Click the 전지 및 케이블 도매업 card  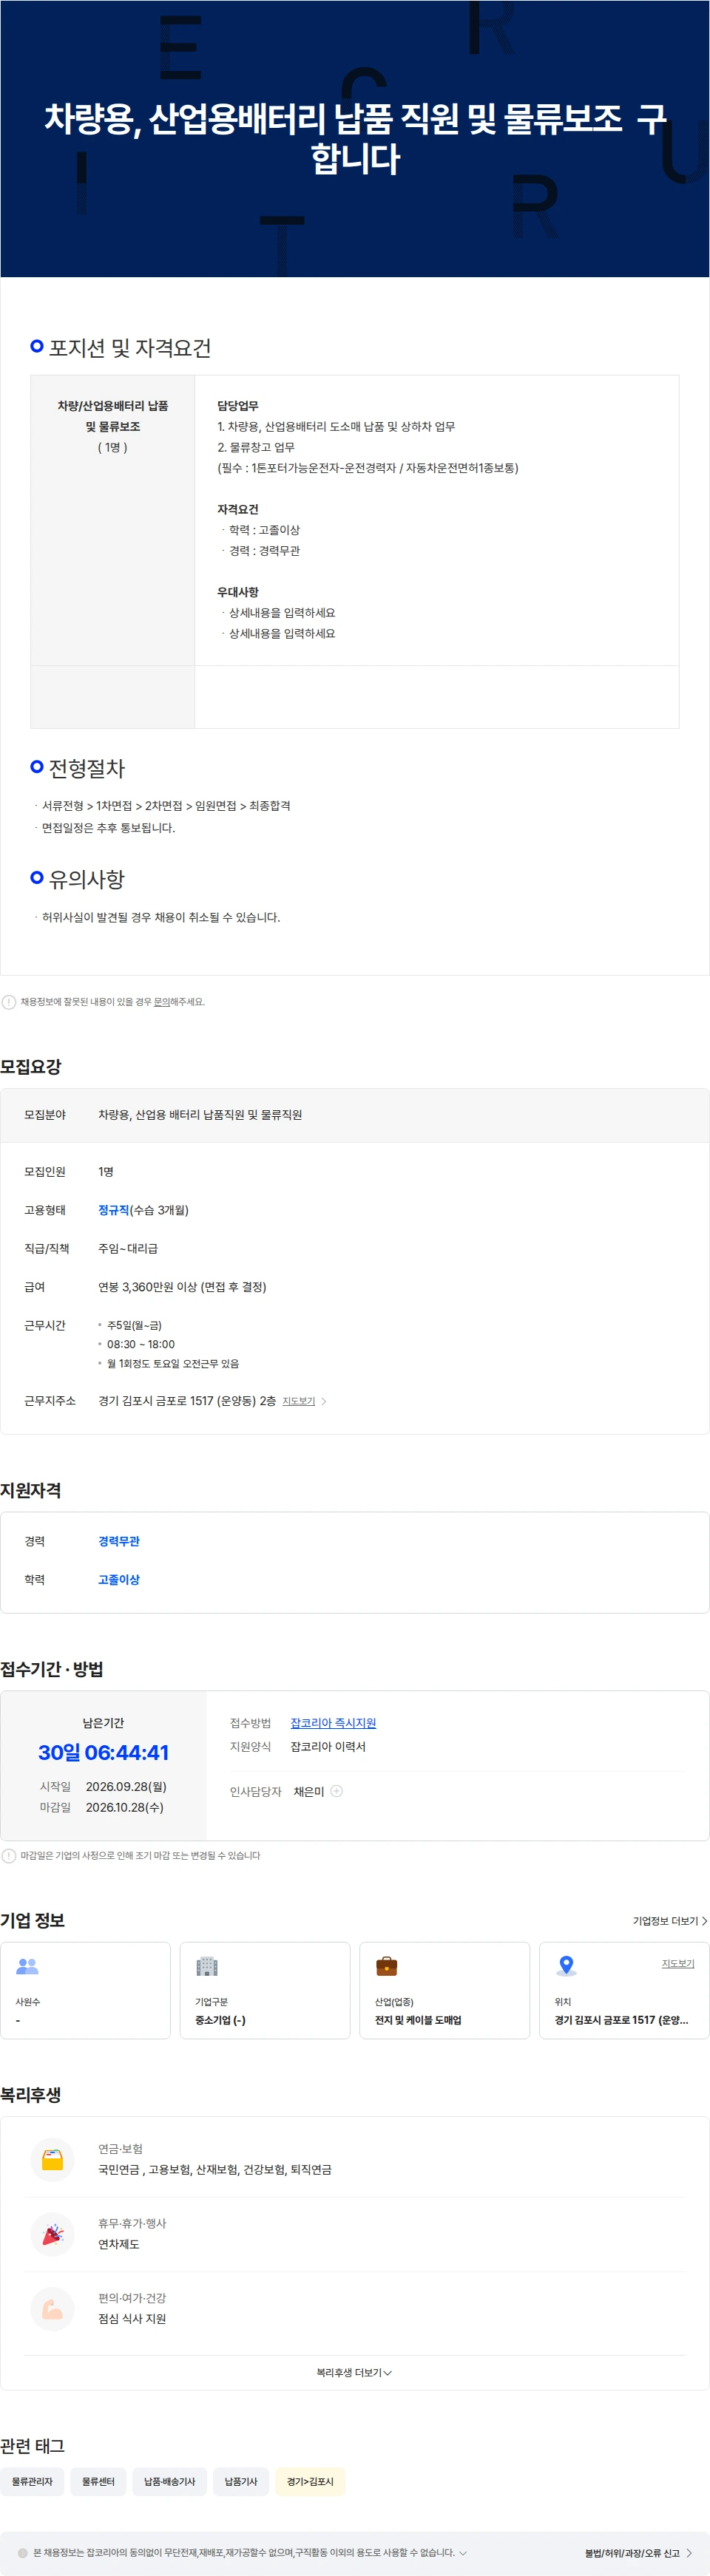tap(445, 1990)
